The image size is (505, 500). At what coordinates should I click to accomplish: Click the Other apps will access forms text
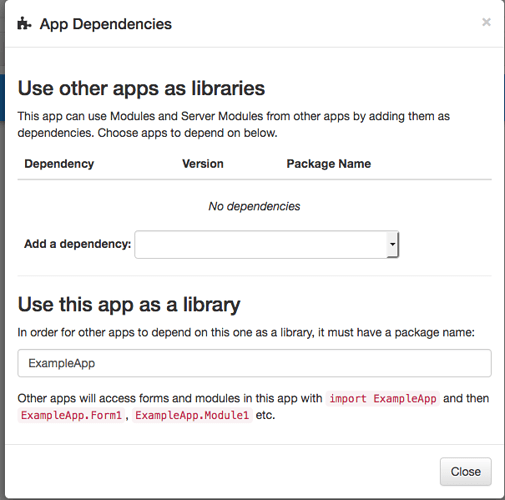click(x=170, y=398)
